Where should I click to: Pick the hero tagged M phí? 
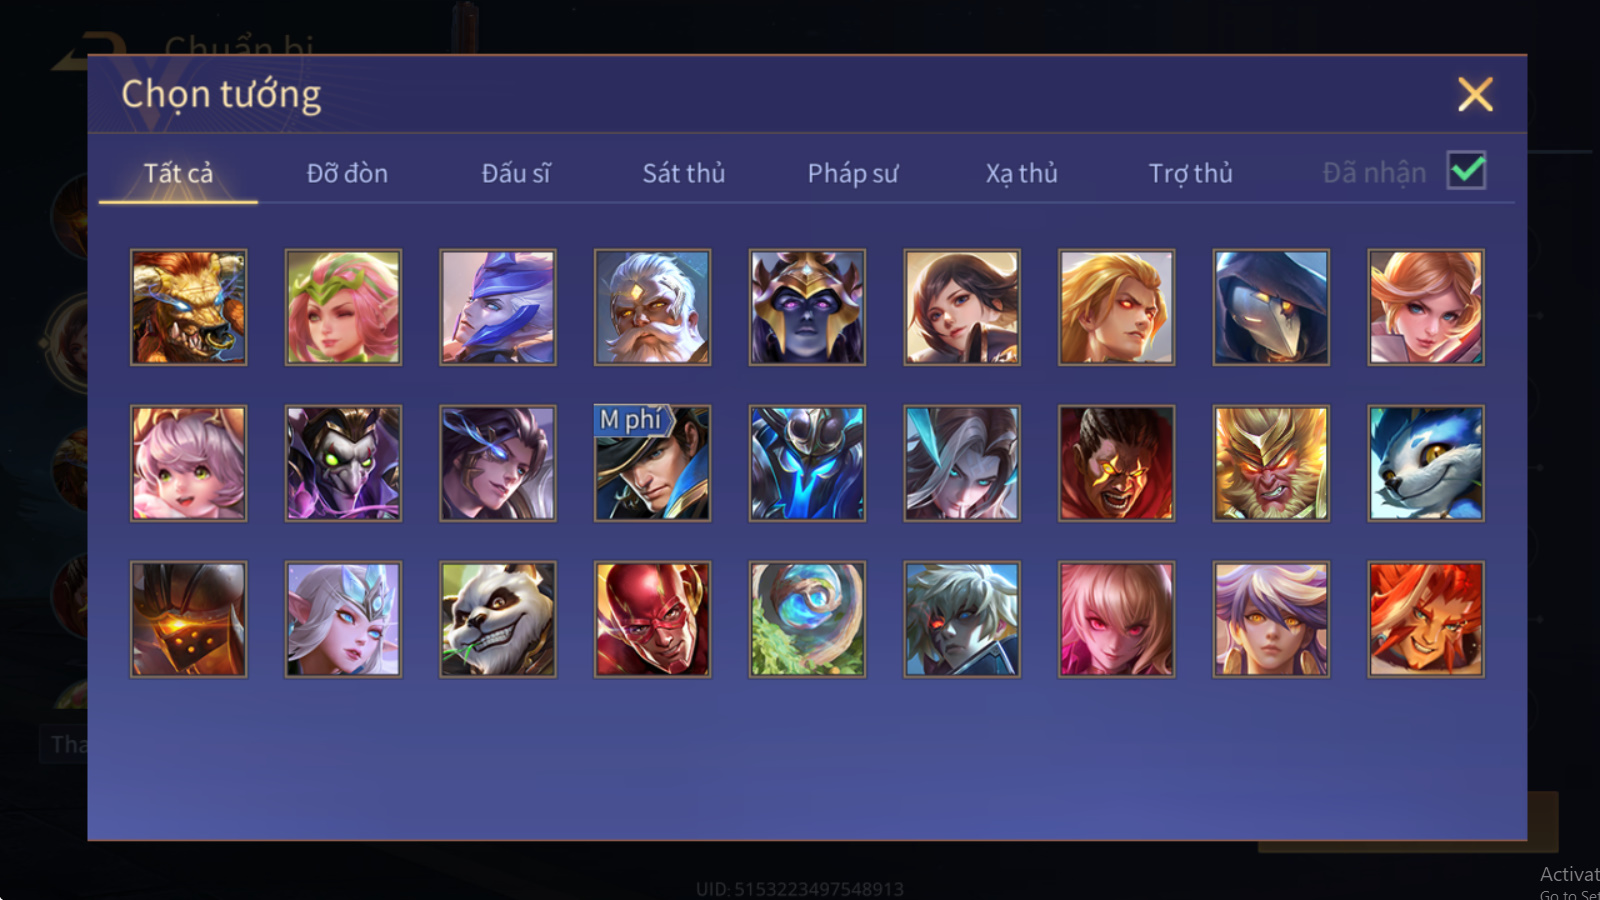[652, 463]
